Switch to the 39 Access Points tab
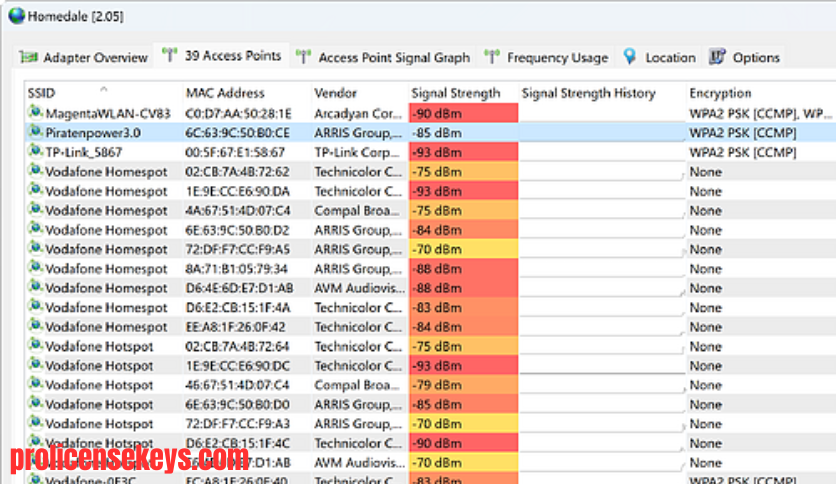This screenshot has height=484, width=836. pos(222,55)
